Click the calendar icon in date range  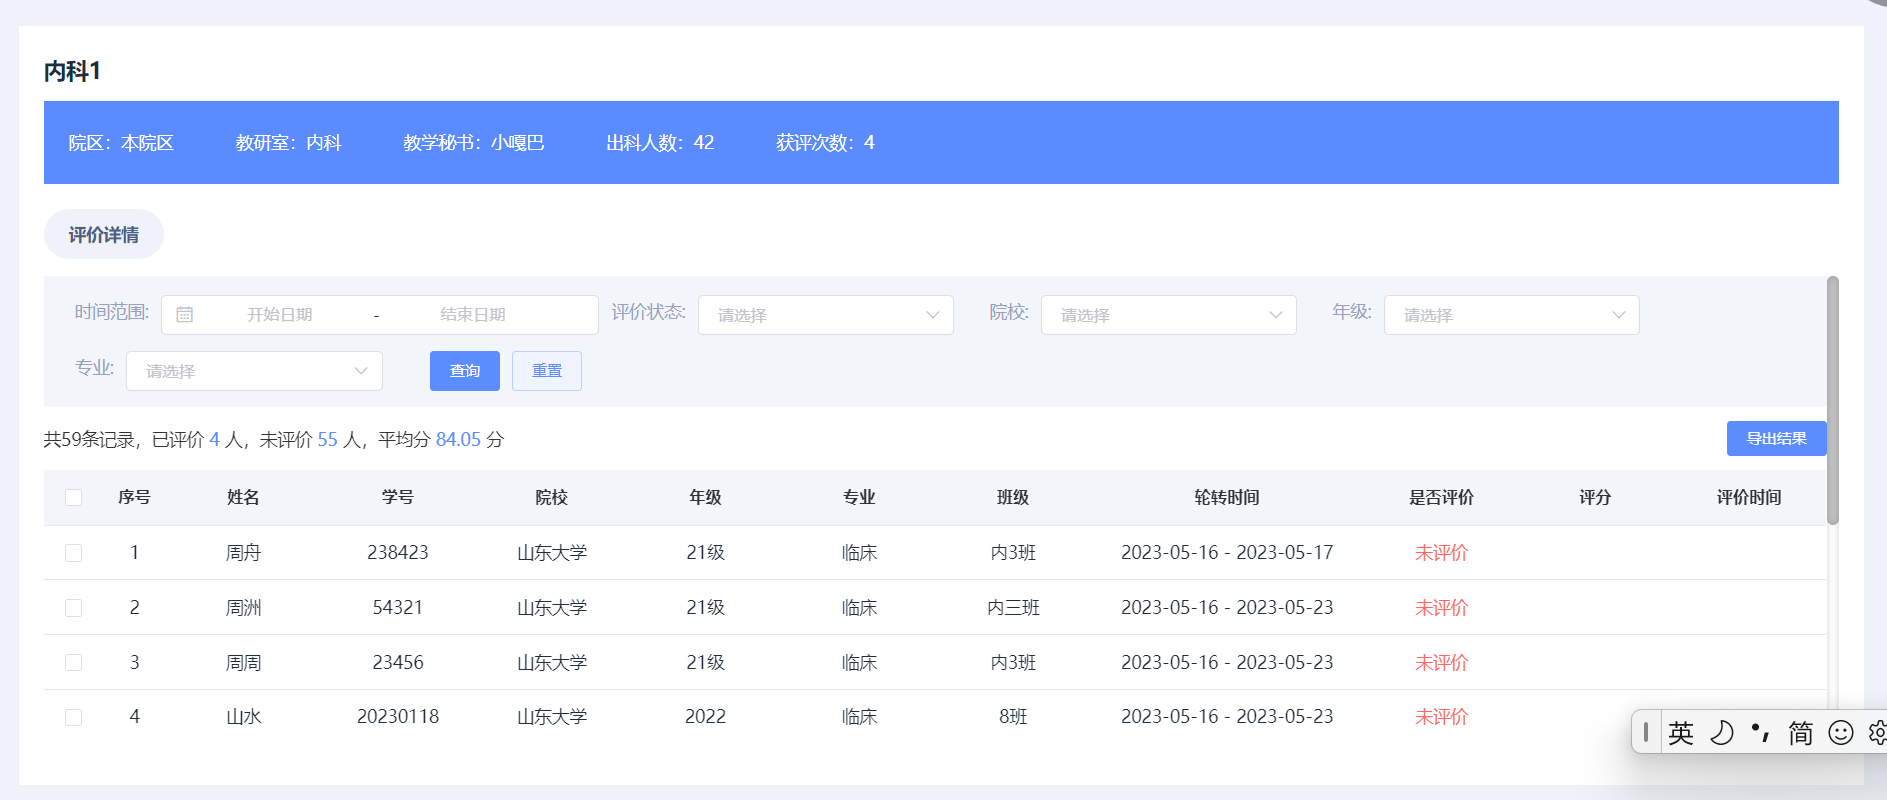pyautogui.click(x=184, y=315)
